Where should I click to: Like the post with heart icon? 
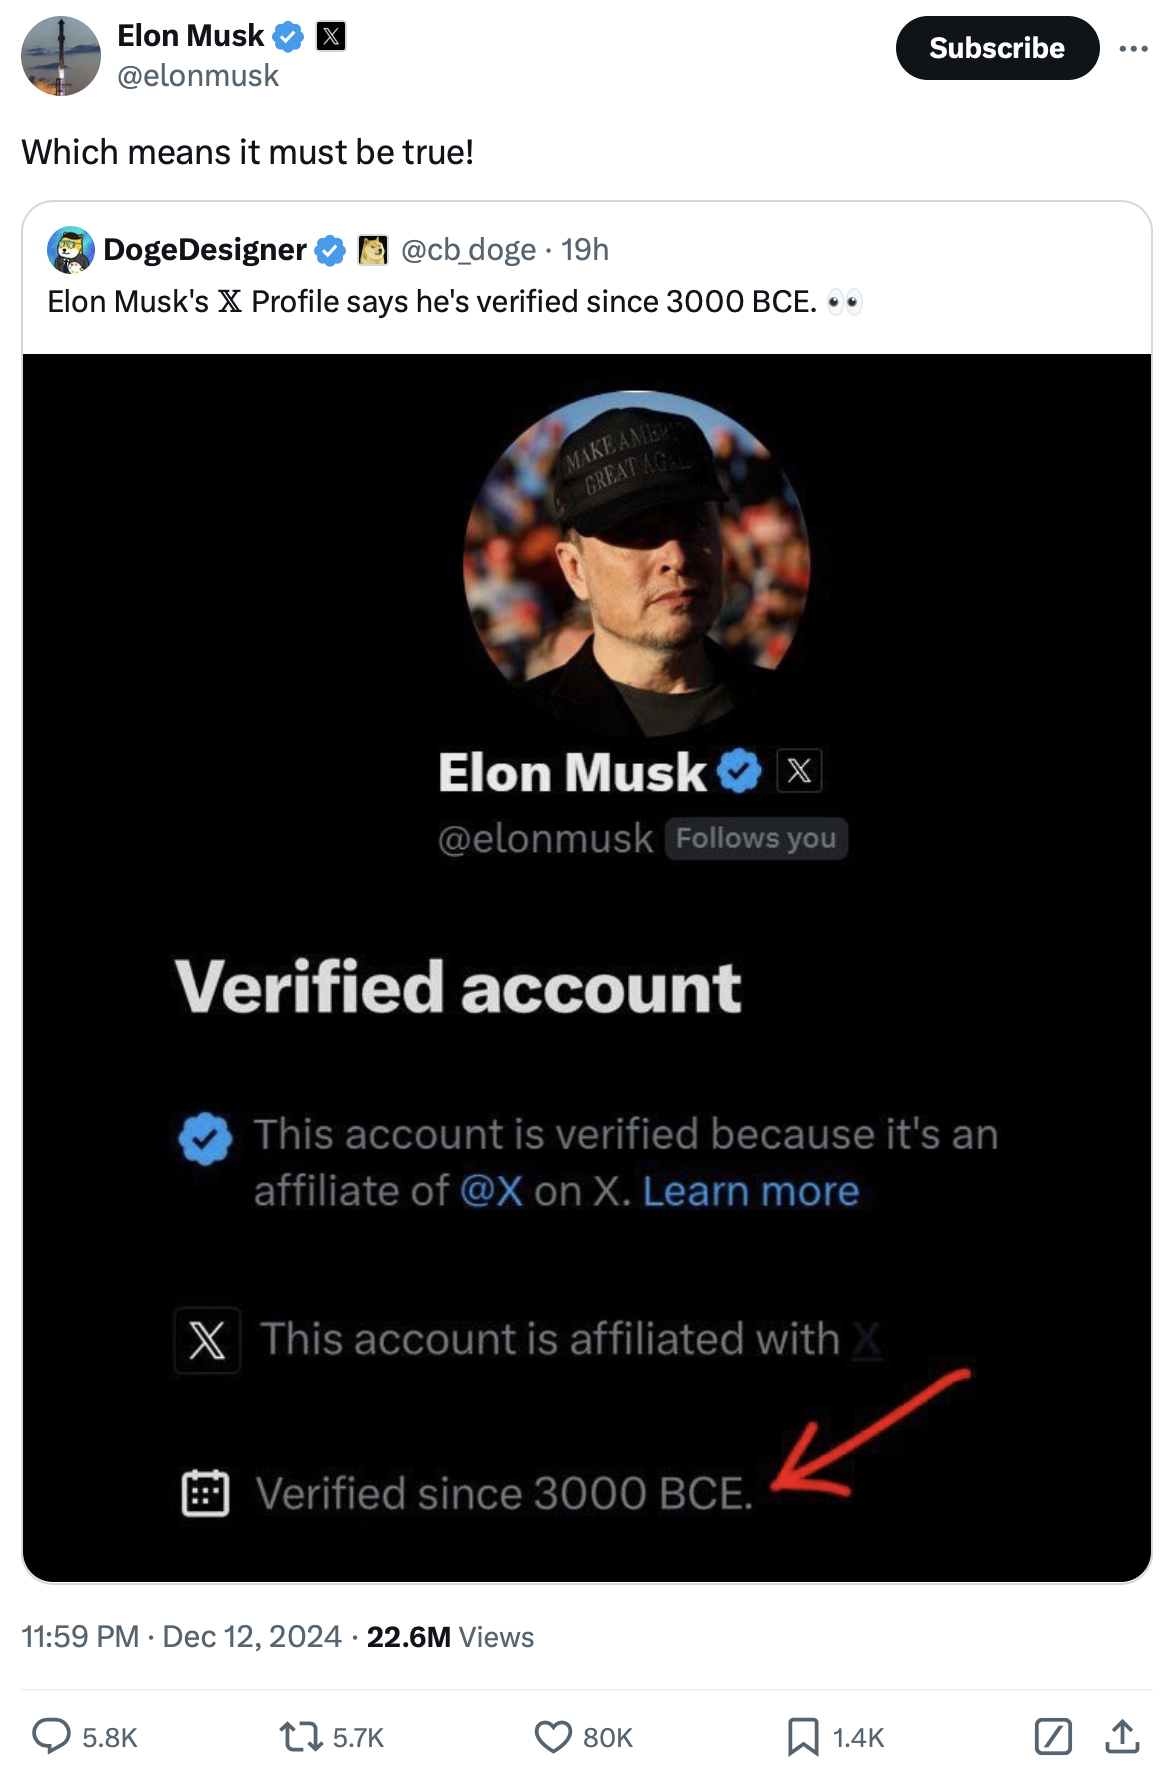tap(553, 1736)
